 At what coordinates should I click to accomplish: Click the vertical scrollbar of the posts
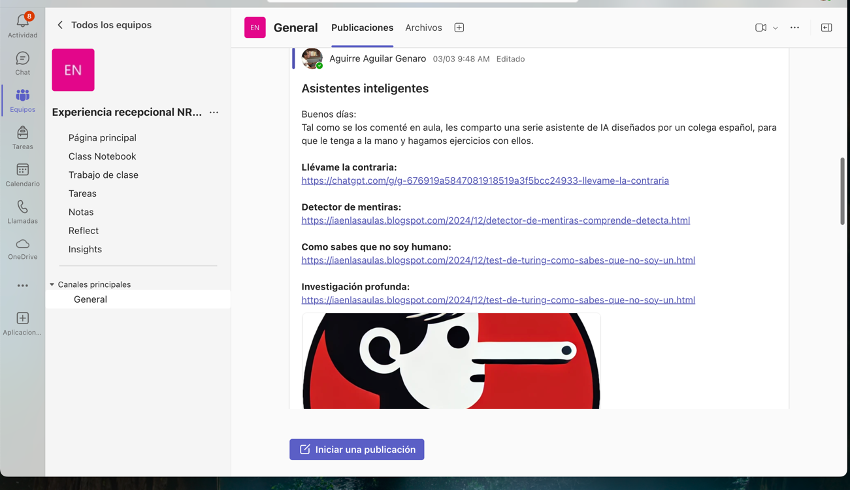[842, 190]
